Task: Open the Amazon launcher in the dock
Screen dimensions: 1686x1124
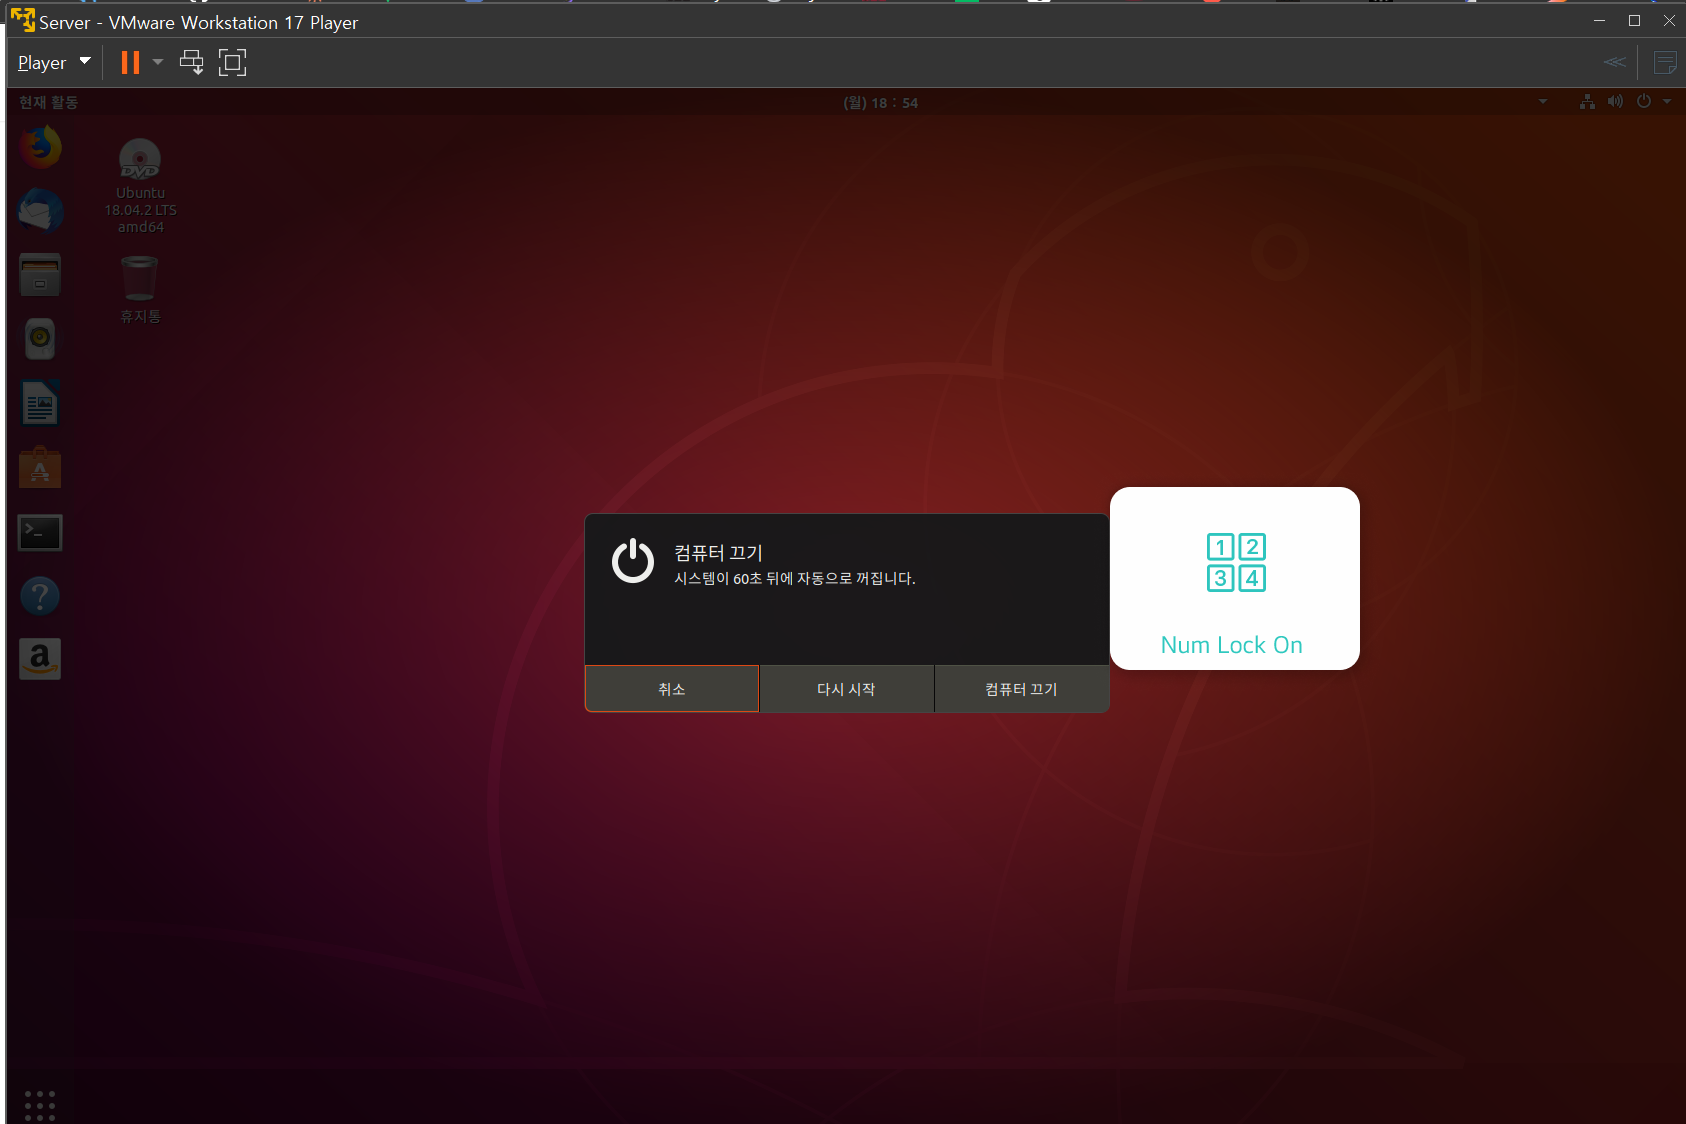Action: pyautogui.click(x=40, y=659)
